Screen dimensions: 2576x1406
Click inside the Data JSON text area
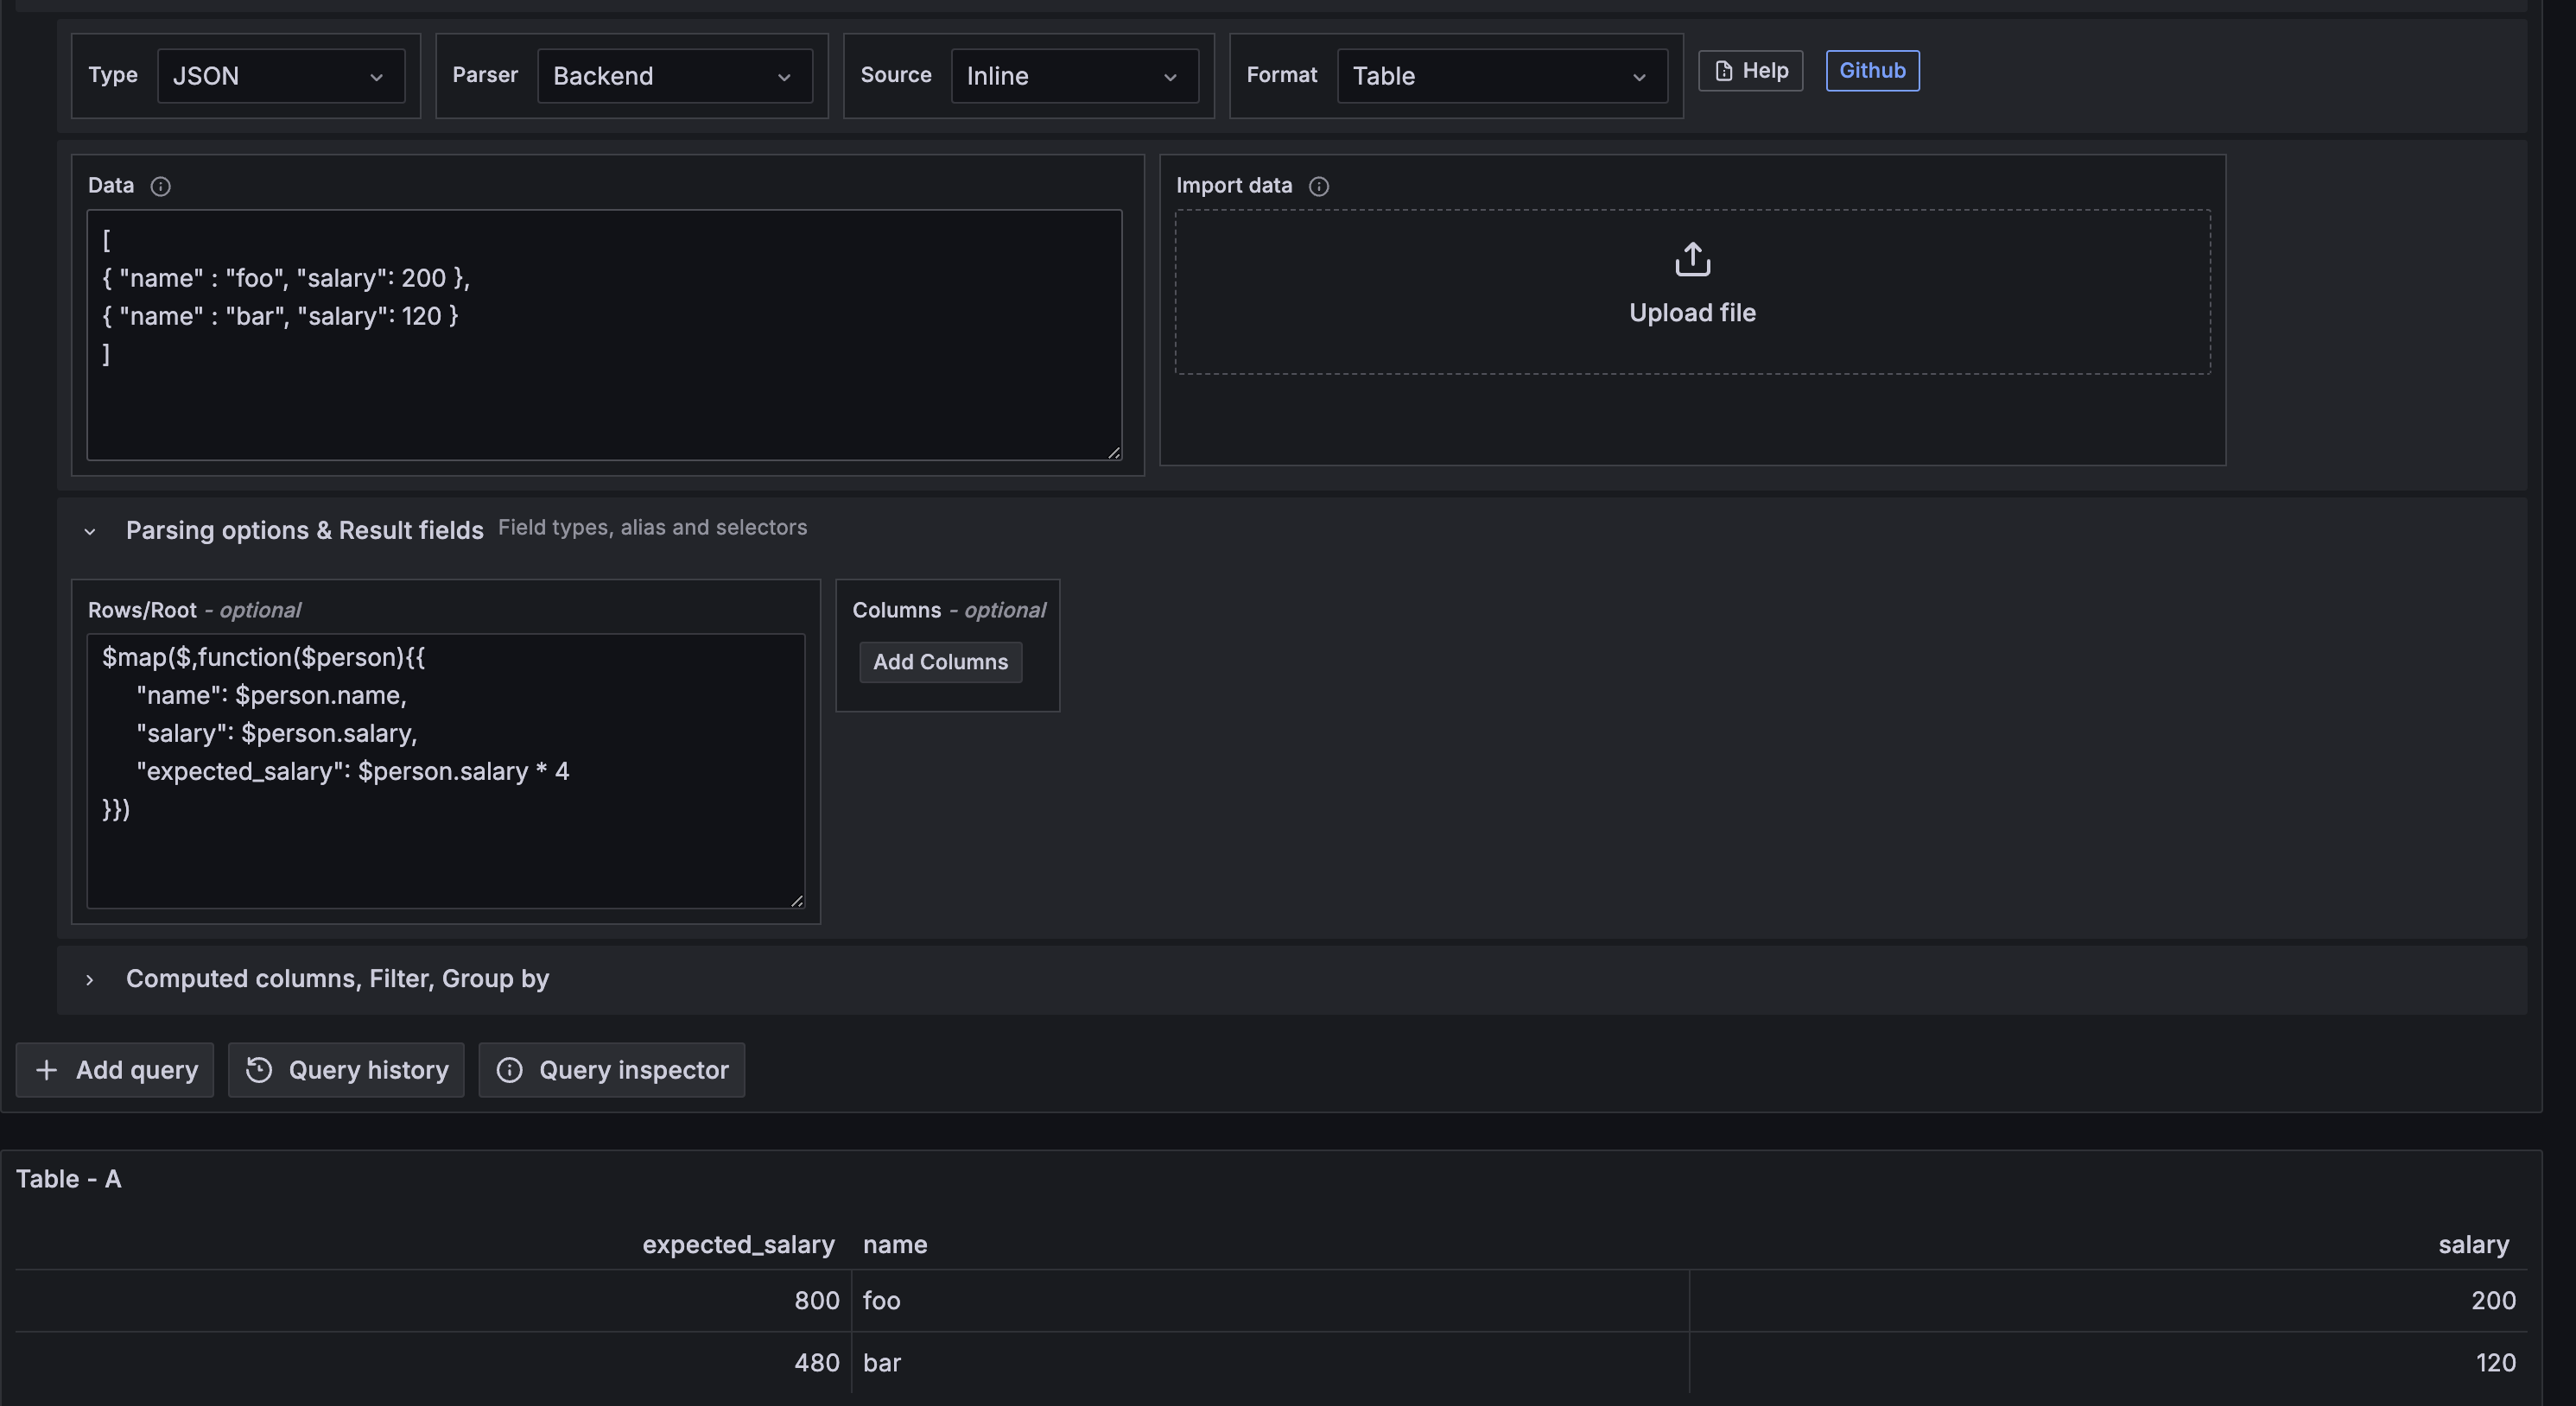(x=604, y=400)
